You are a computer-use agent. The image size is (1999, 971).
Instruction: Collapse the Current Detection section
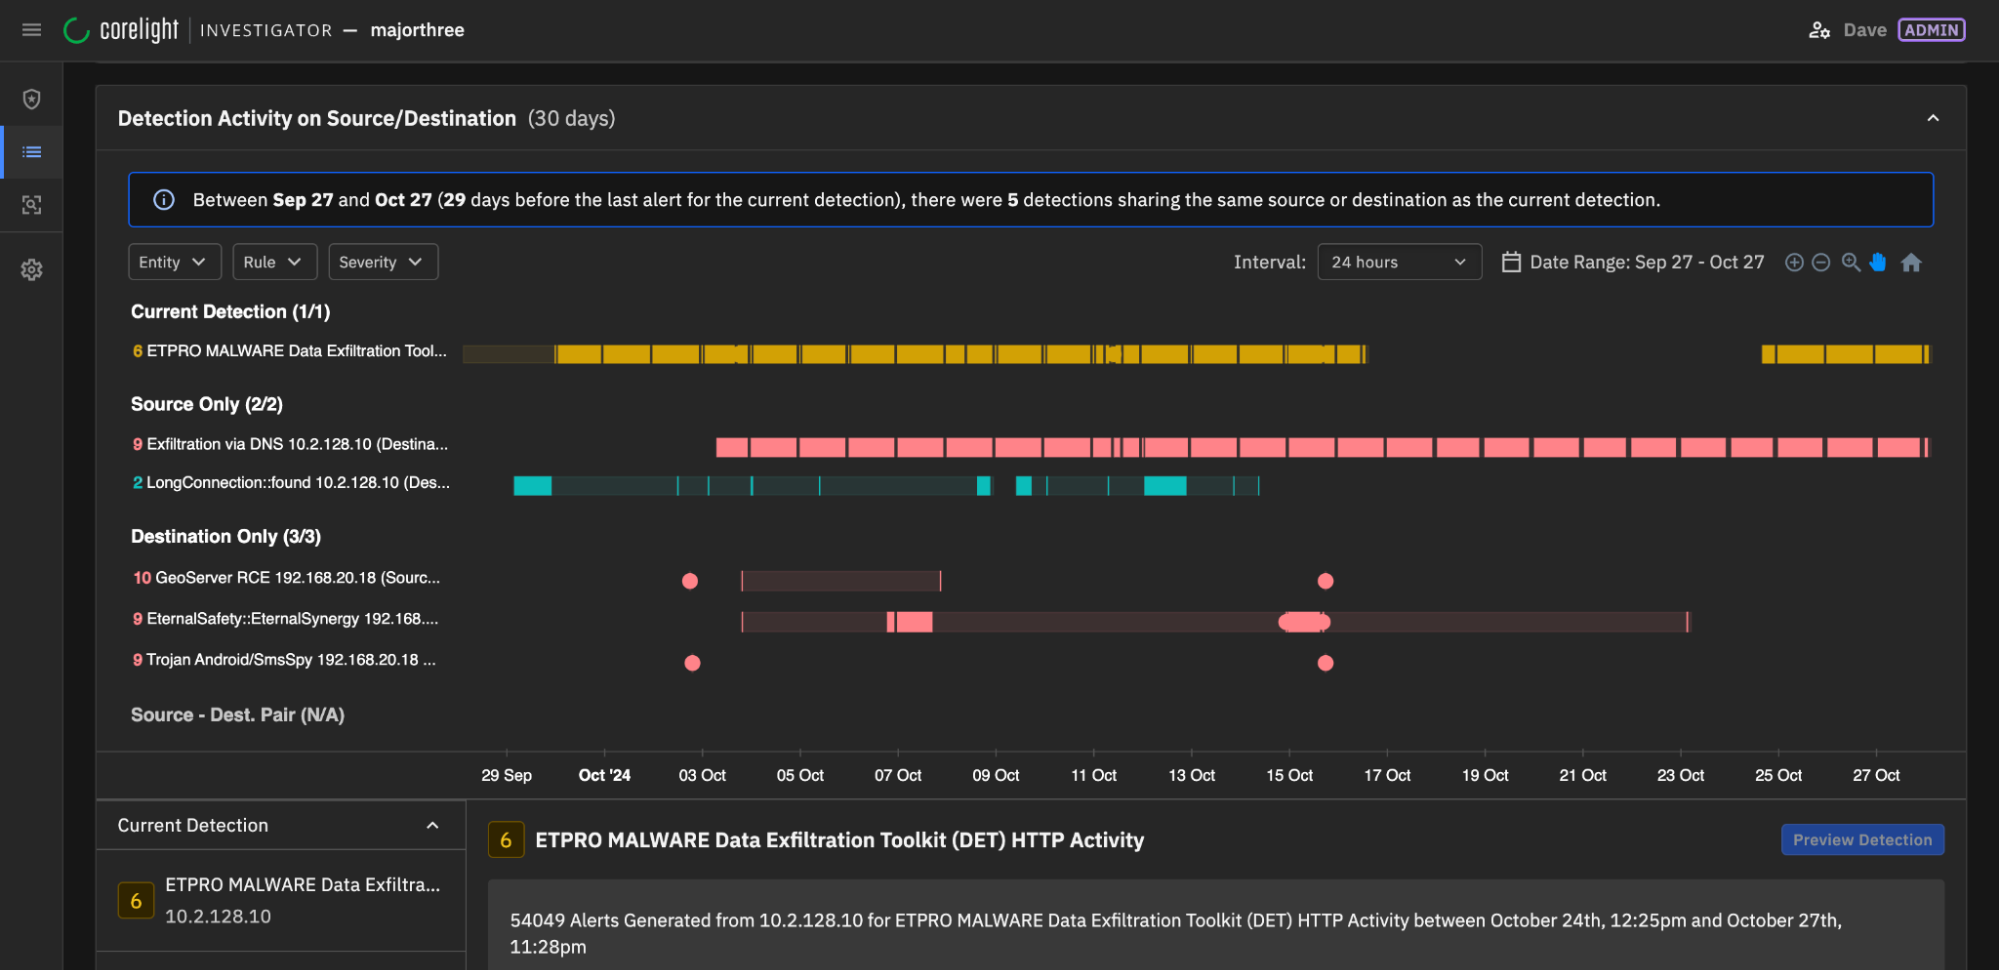click(432, 825)
